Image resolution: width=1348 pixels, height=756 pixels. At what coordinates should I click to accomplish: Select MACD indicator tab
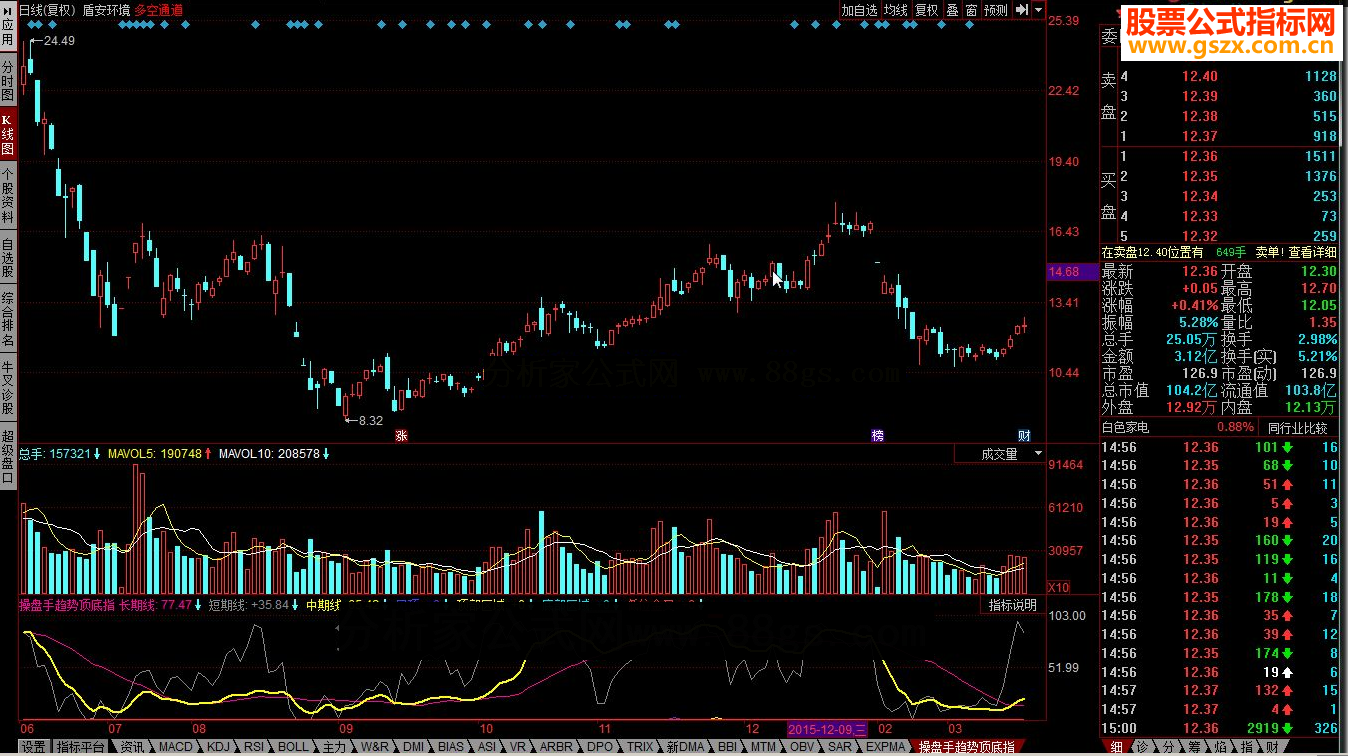175,747
